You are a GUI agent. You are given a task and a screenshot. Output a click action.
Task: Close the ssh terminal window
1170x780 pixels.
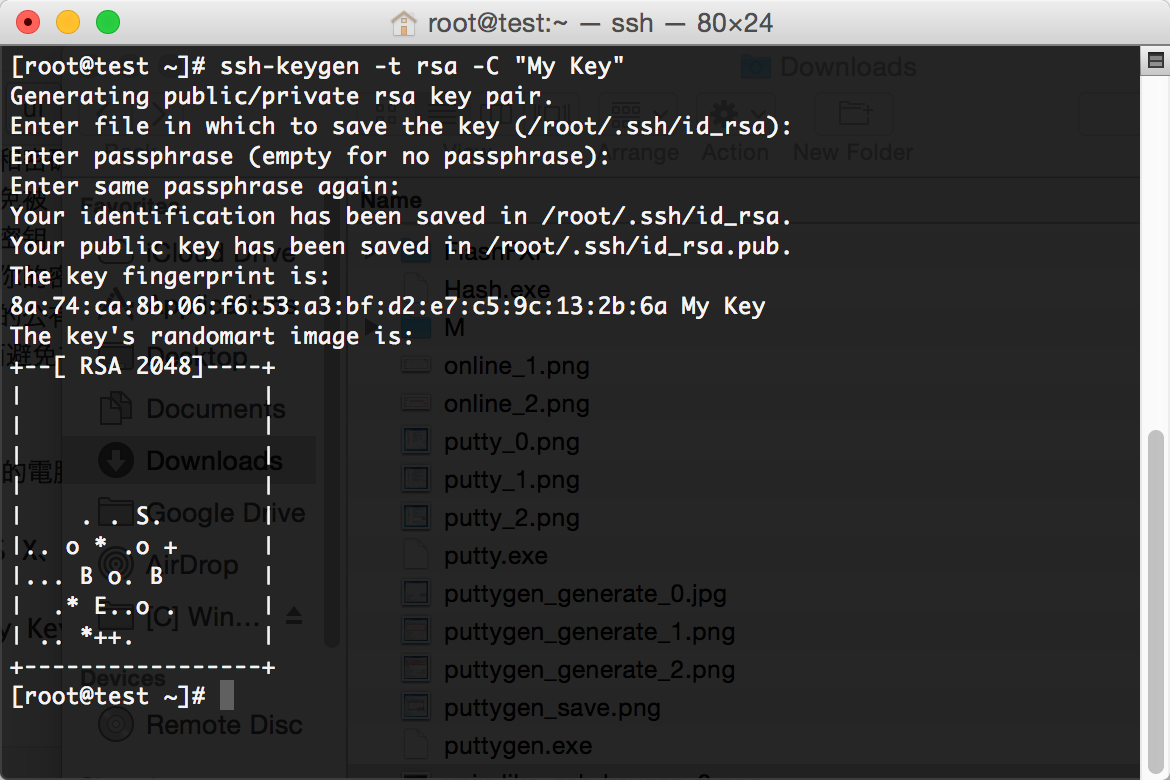(28, 22)
